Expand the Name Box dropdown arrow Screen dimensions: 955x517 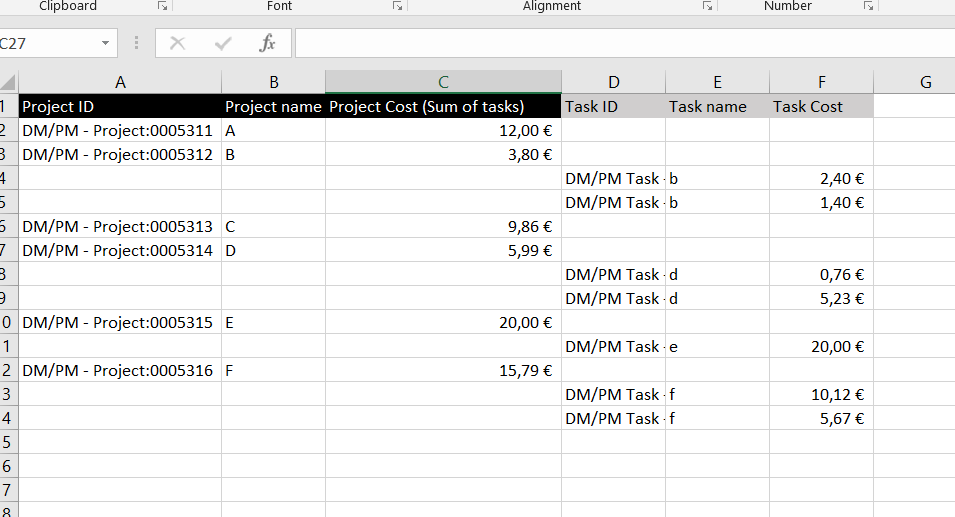105,43
